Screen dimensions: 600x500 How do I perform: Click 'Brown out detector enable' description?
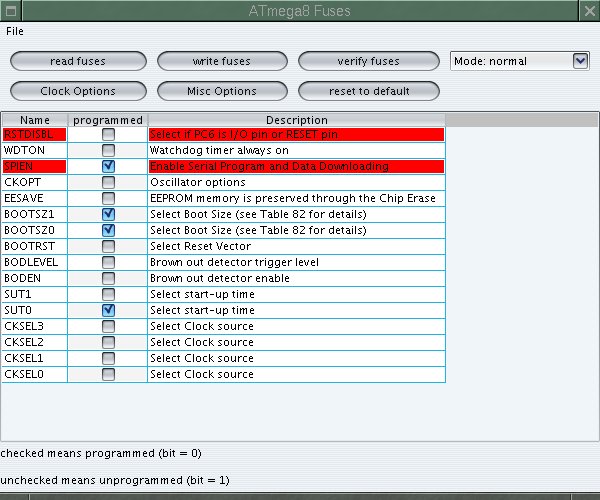297,278
